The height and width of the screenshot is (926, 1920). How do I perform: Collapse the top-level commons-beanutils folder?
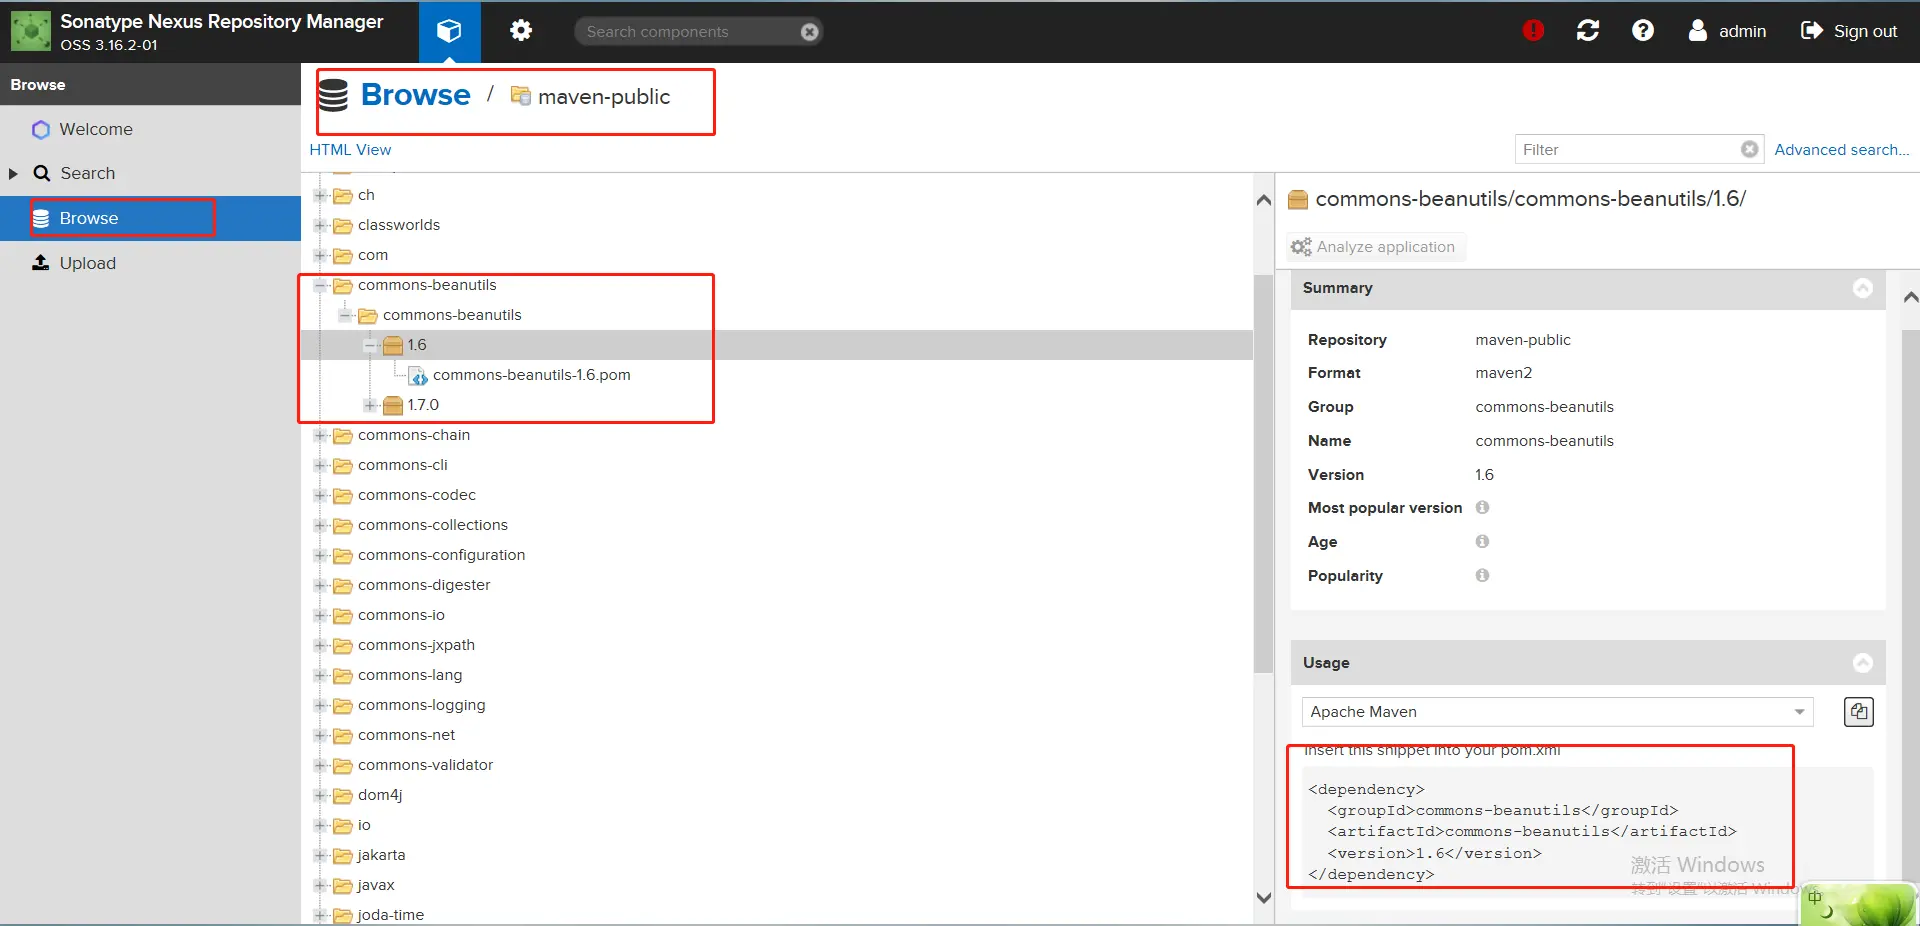(x=320, y=285)
